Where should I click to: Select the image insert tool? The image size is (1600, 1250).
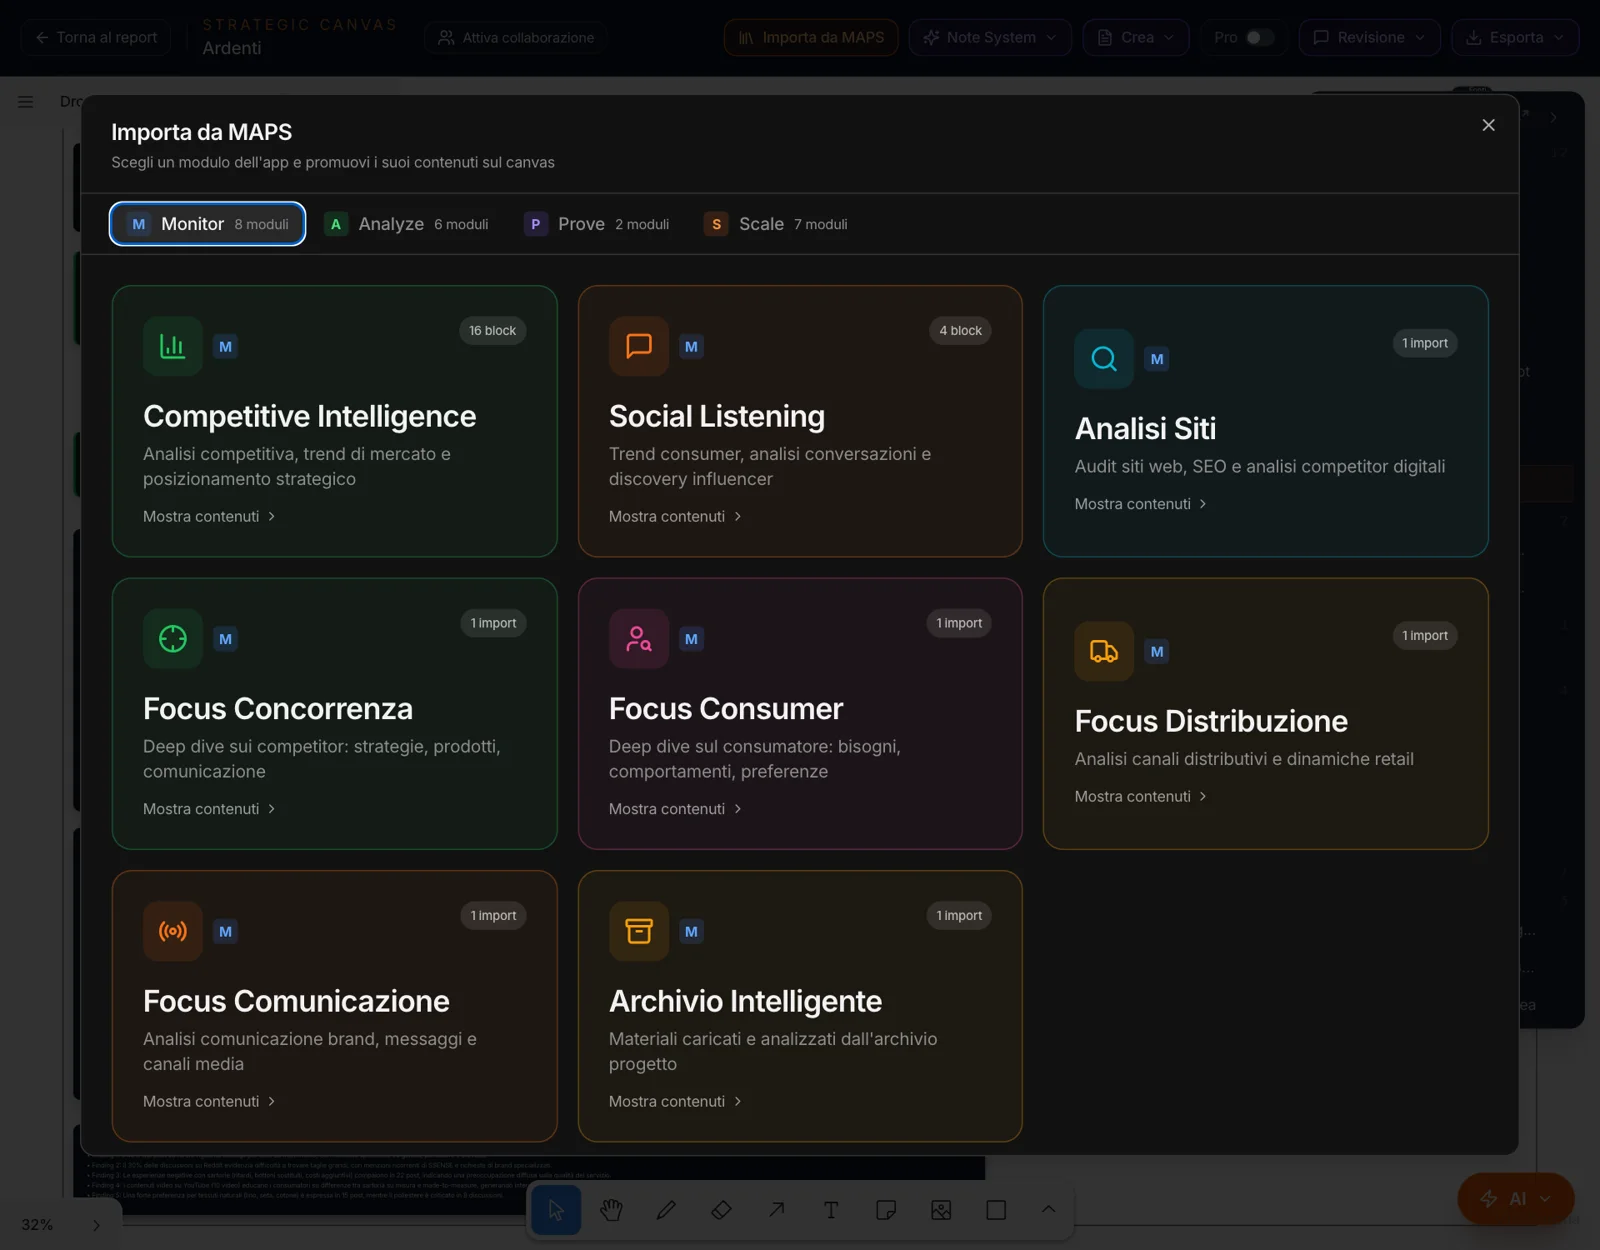point(941,1210)
